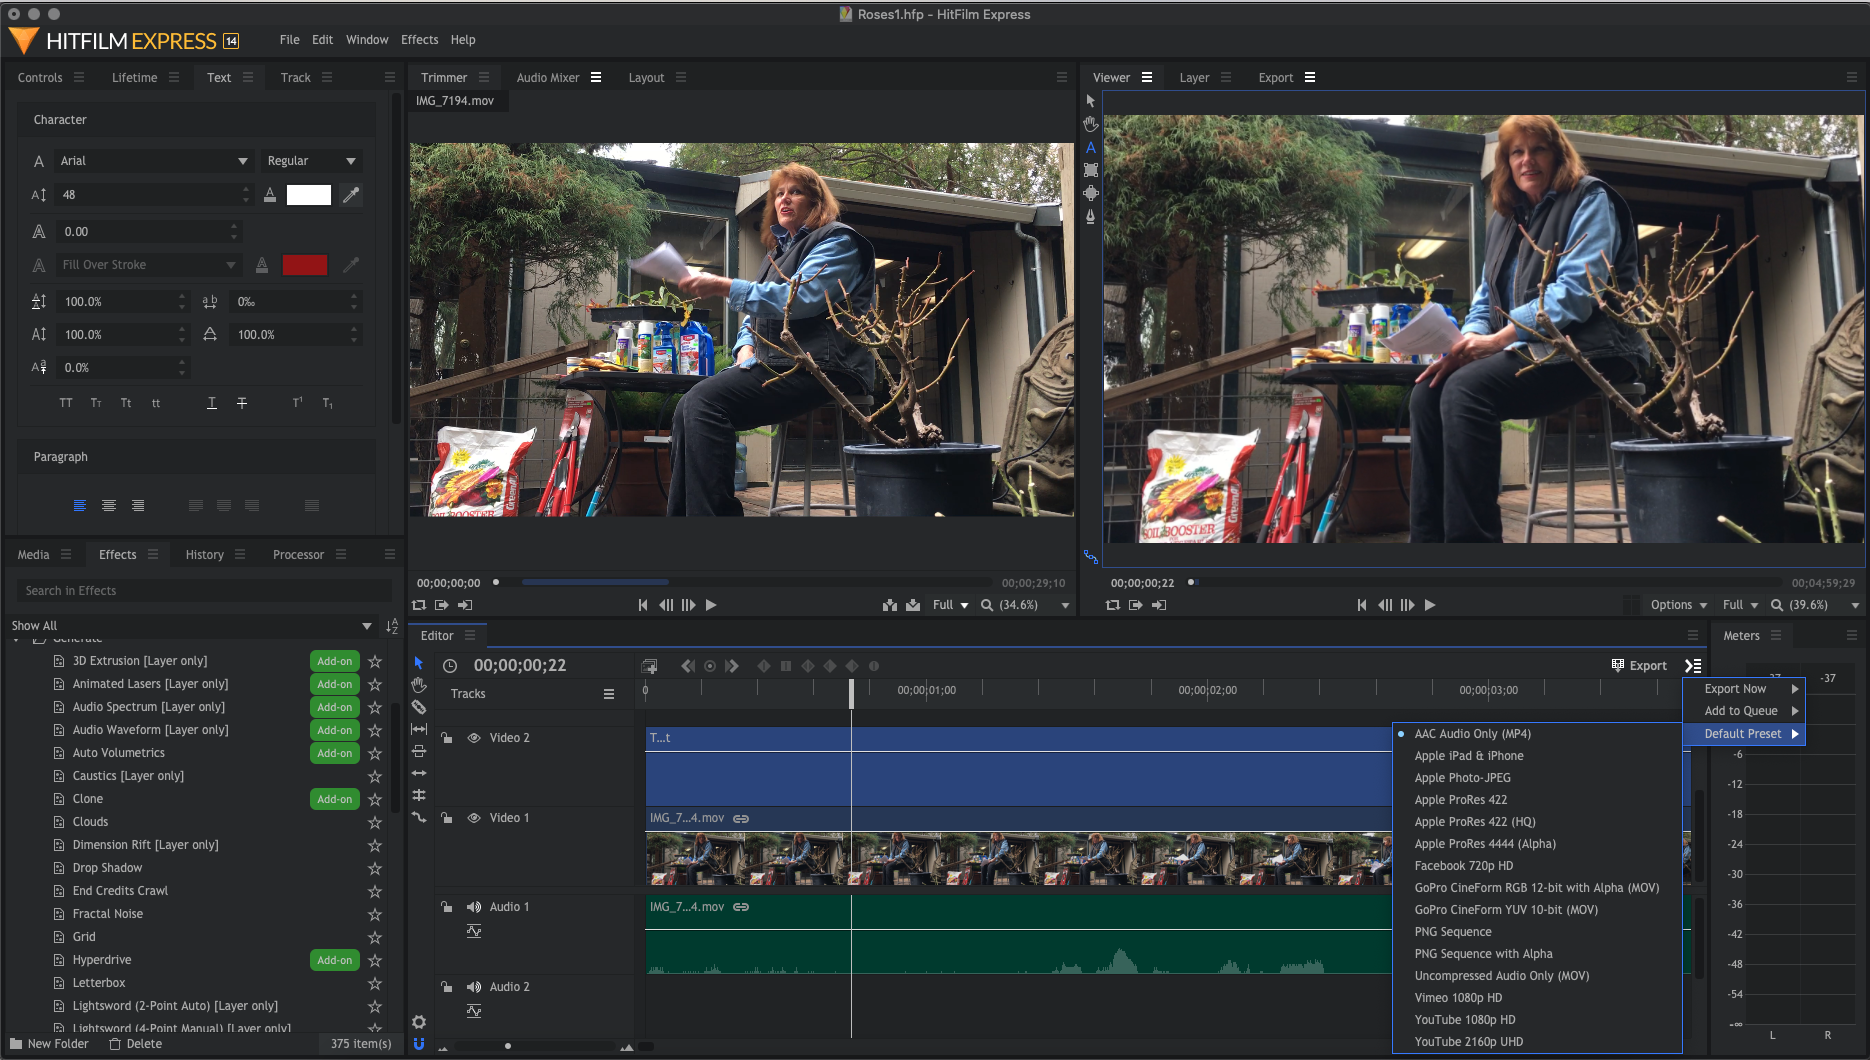Toggle strikethrough text style
Viewport: 1870px width, 1060px height.
[242, 403]
